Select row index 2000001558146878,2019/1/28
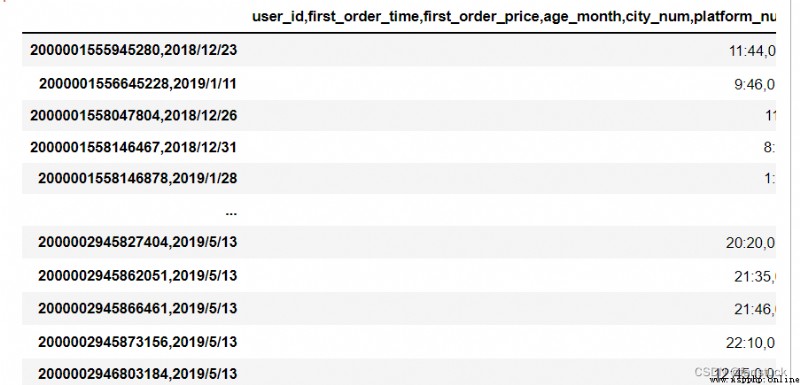Viewport: 800px width, 385px height. click(138, 178)
